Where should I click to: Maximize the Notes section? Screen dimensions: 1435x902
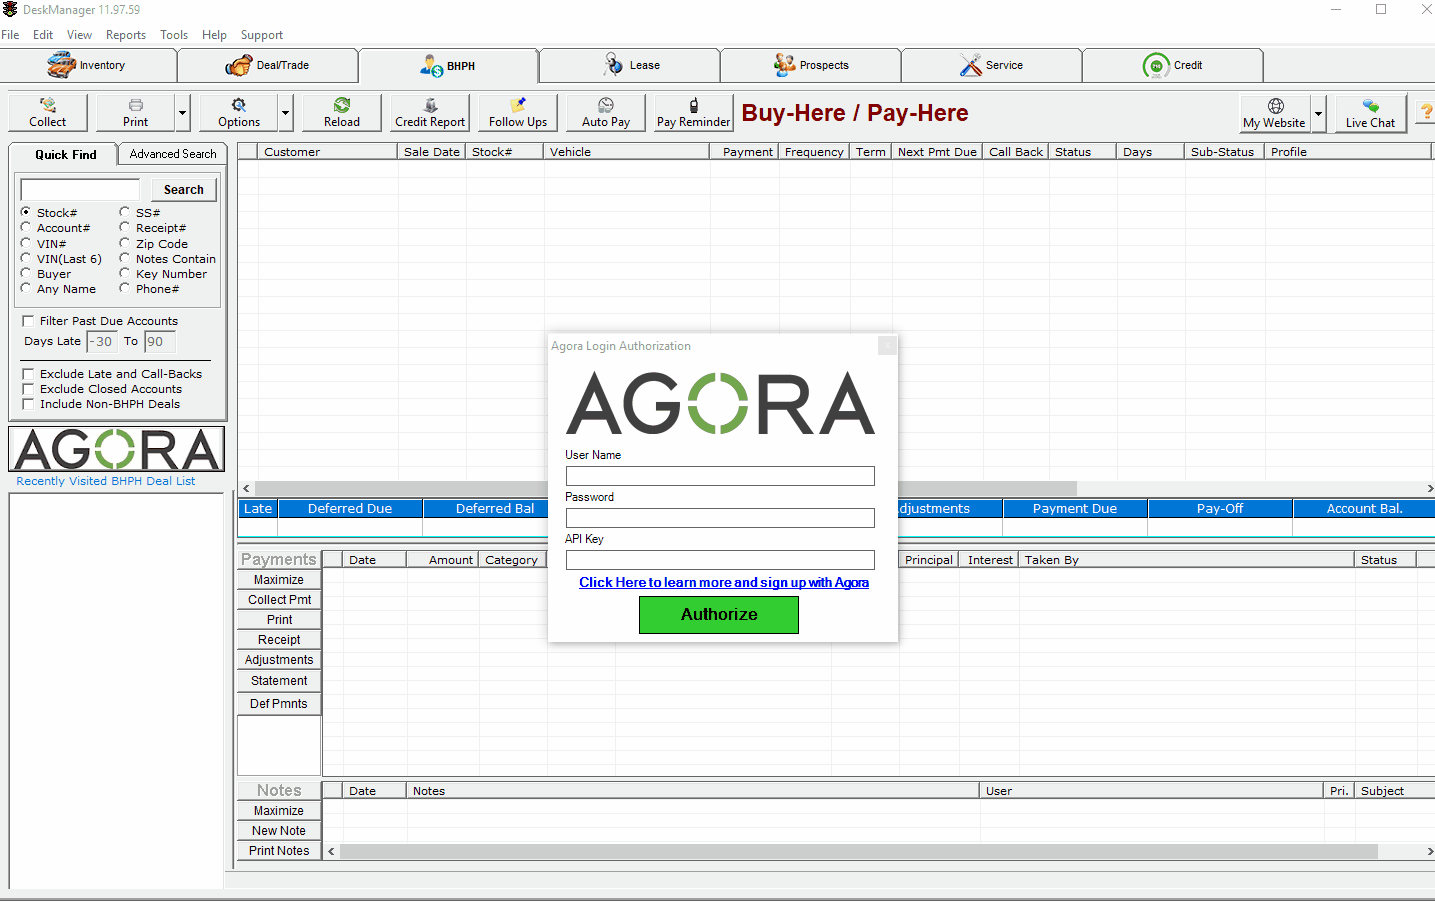pyautogui.click(x=279, y=811)
